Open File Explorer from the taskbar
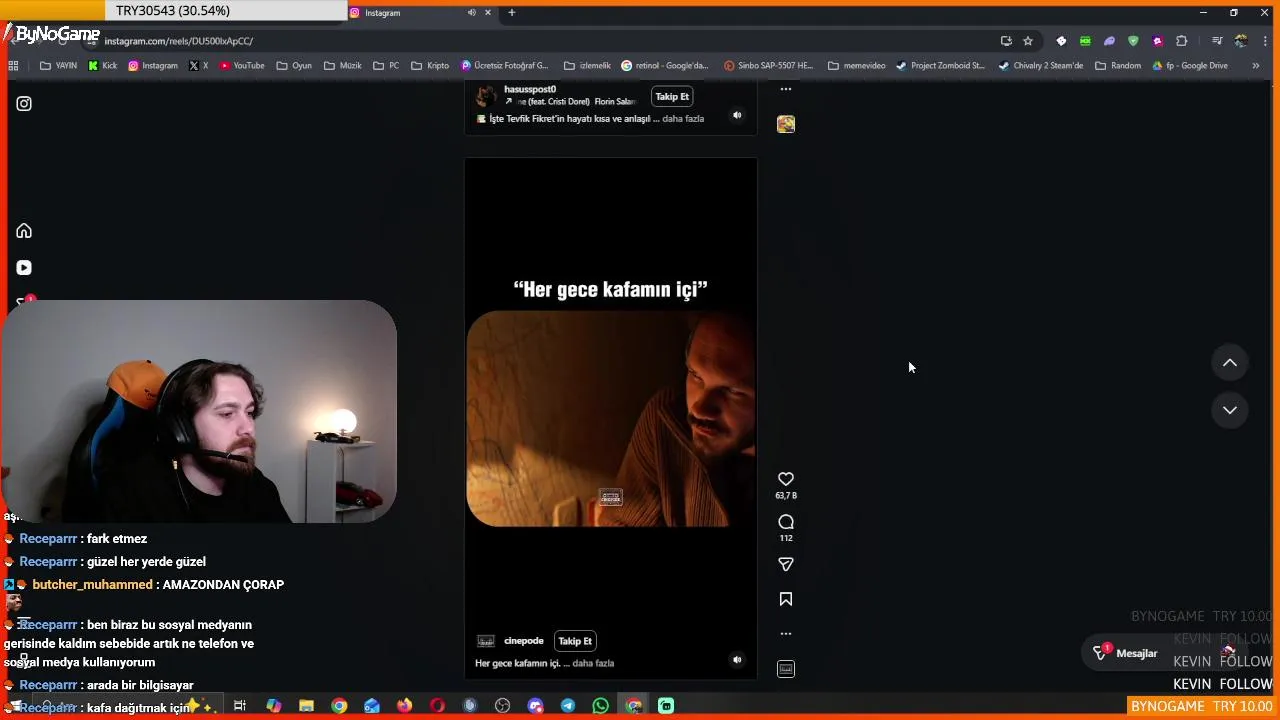 tap(306, 706)
